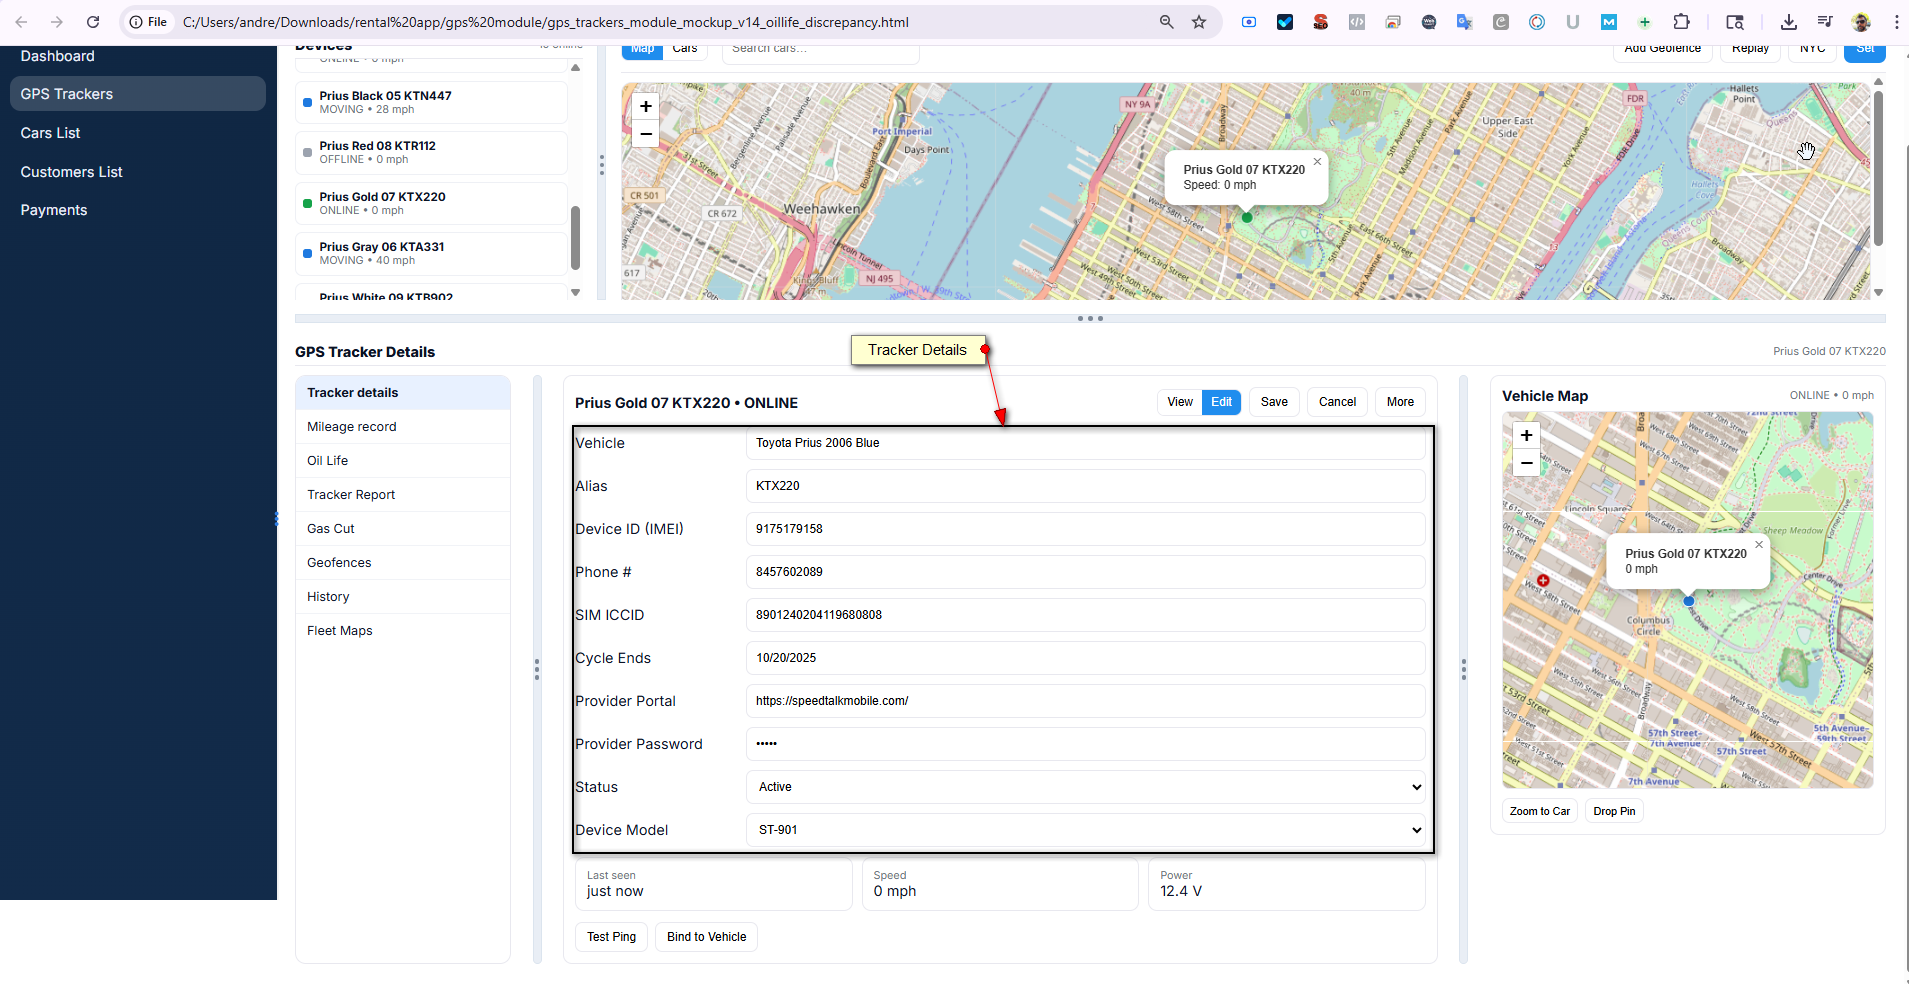Viewport: 1909px width, 984px height.
Task: Click Bind to Vehicle button
Action: 706,937
